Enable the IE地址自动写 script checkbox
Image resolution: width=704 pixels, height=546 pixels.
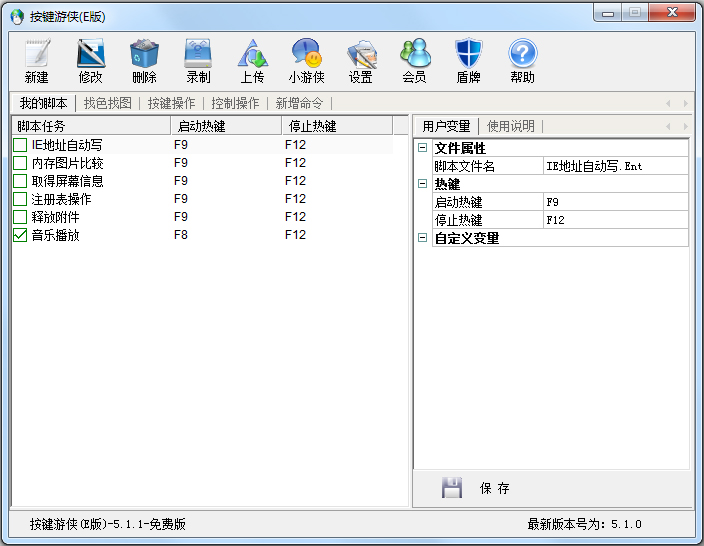click(20, 146)
